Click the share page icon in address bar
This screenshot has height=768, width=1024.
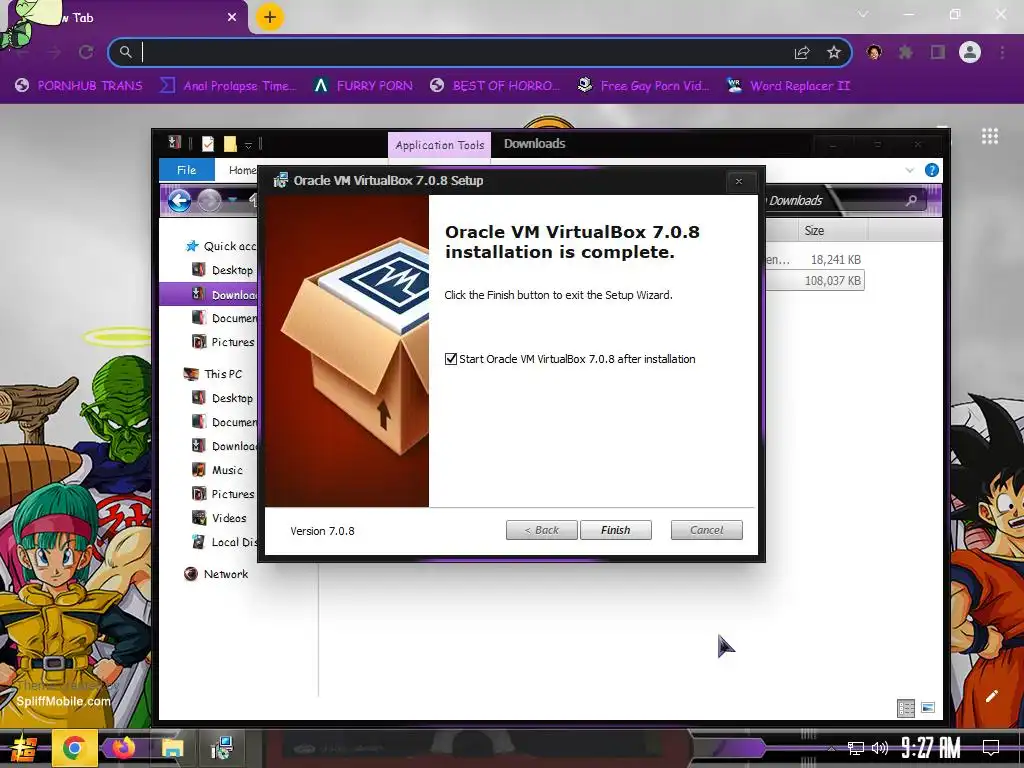[x=802, y=52]
